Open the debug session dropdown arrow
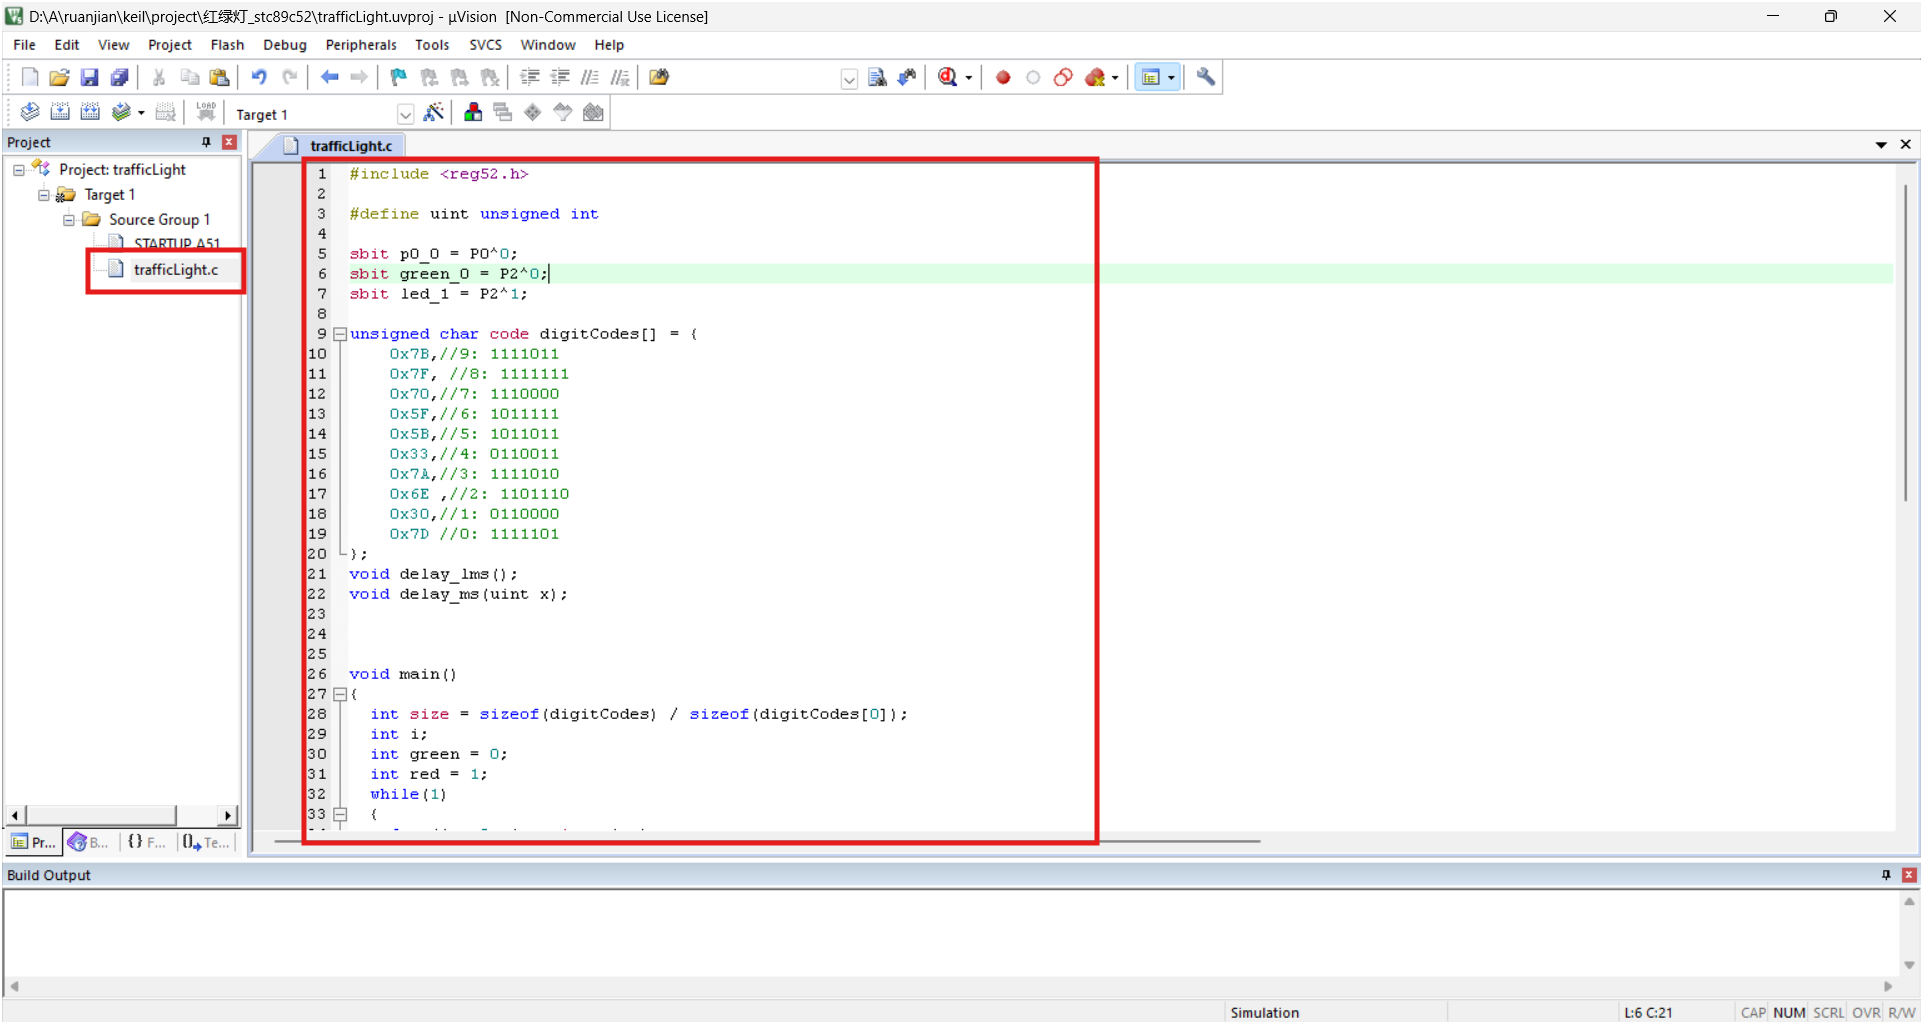Screen dimensions: 1921x1022 click(968, 78)
